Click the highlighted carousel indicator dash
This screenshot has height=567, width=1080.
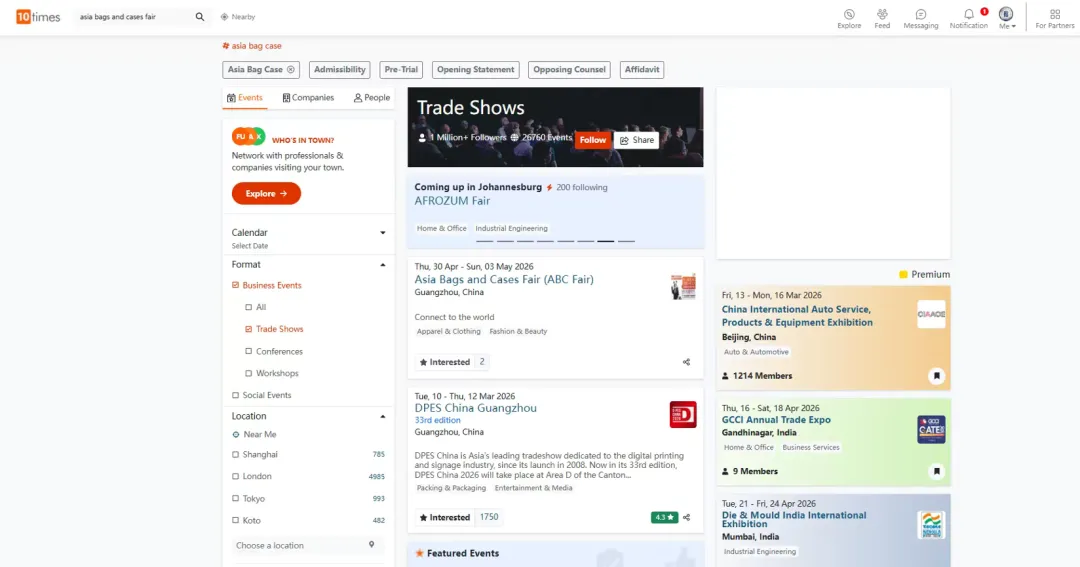click(605, 241)
